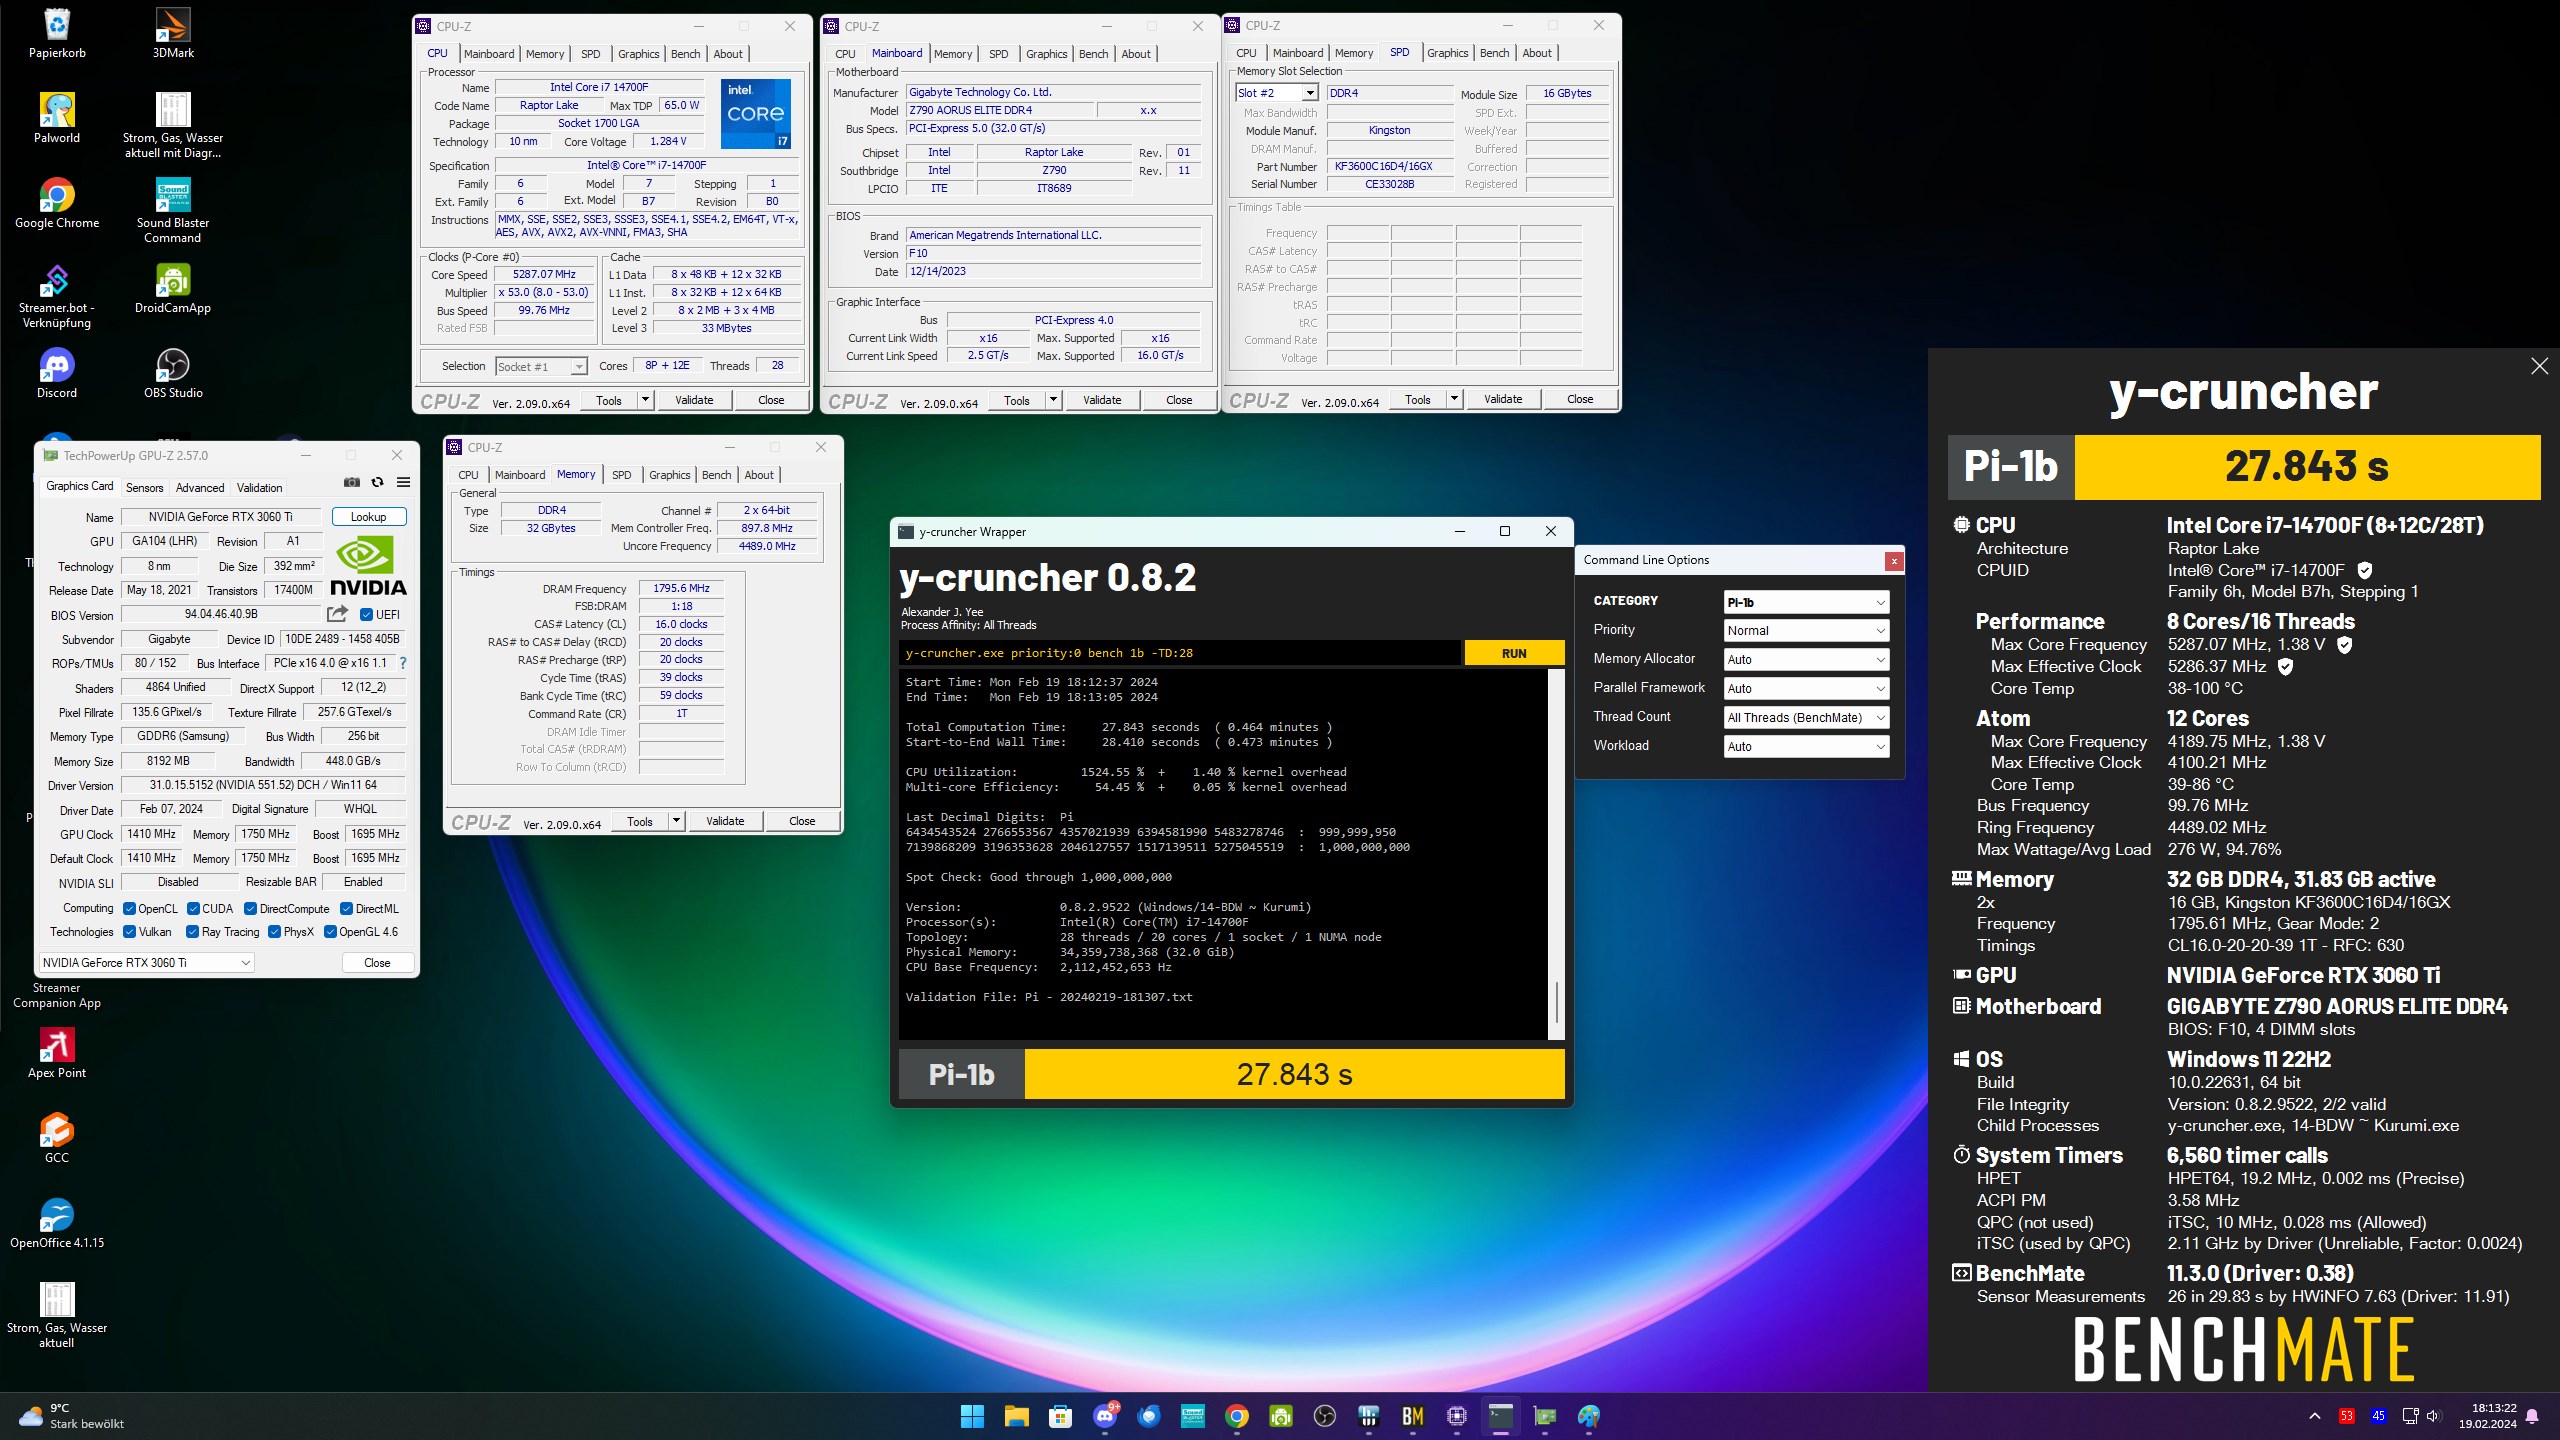Click the GPU-Z screenshot camera icon
Screen dimensions: 2560x1440
coord(351,482)
